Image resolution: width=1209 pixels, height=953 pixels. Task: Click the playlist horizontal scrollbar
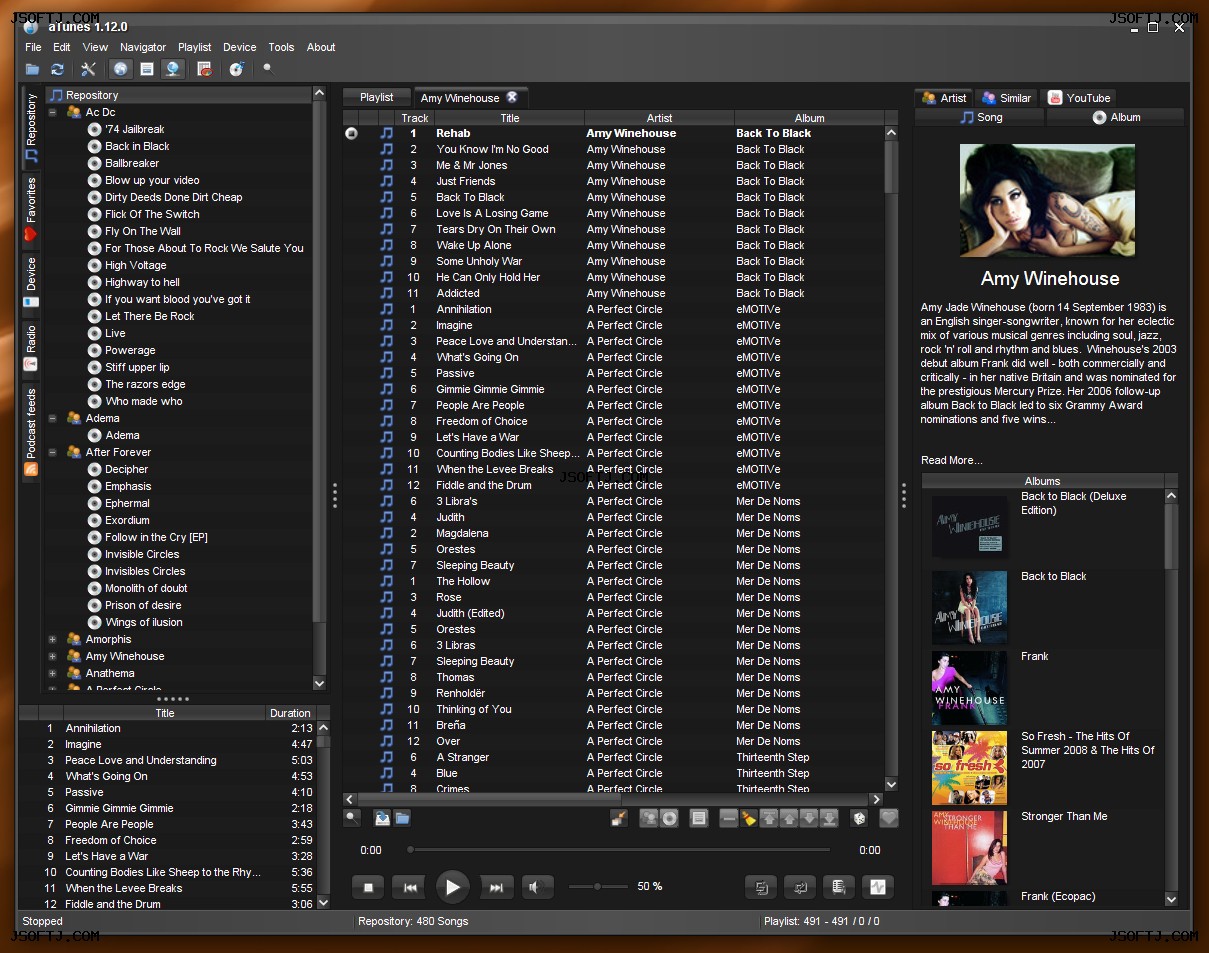613,799
